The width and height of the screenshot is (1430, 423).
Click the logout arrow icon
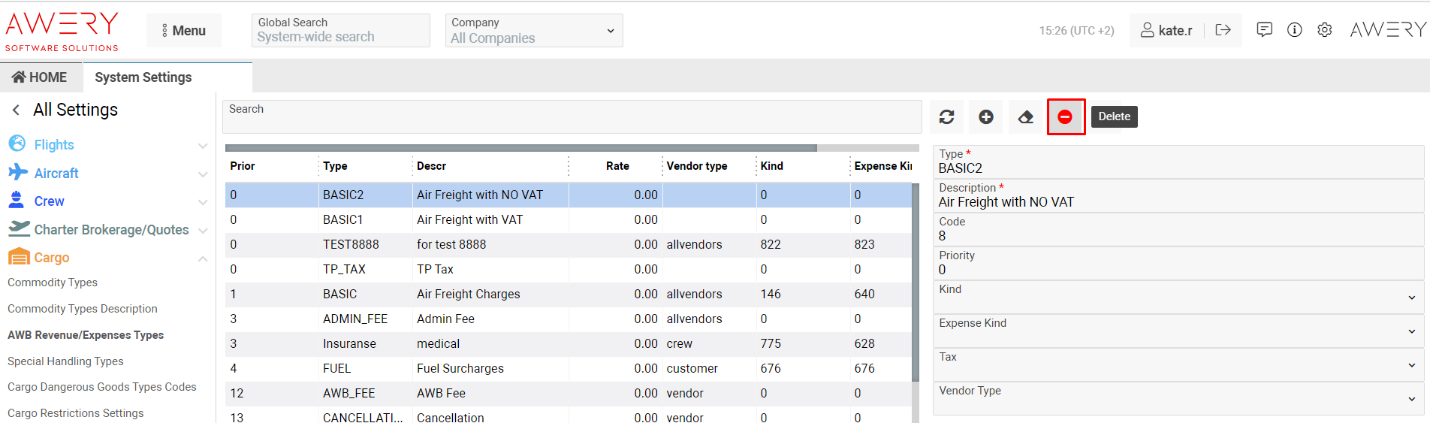tap(1223, 30)
